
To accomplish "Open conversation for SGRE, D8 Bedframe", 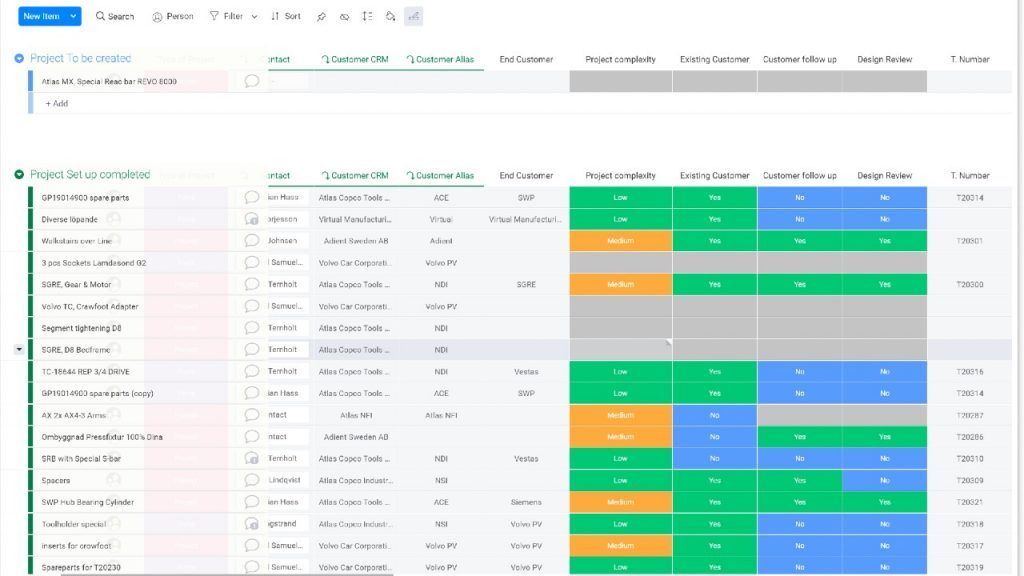I will click(x=251, y=349).
